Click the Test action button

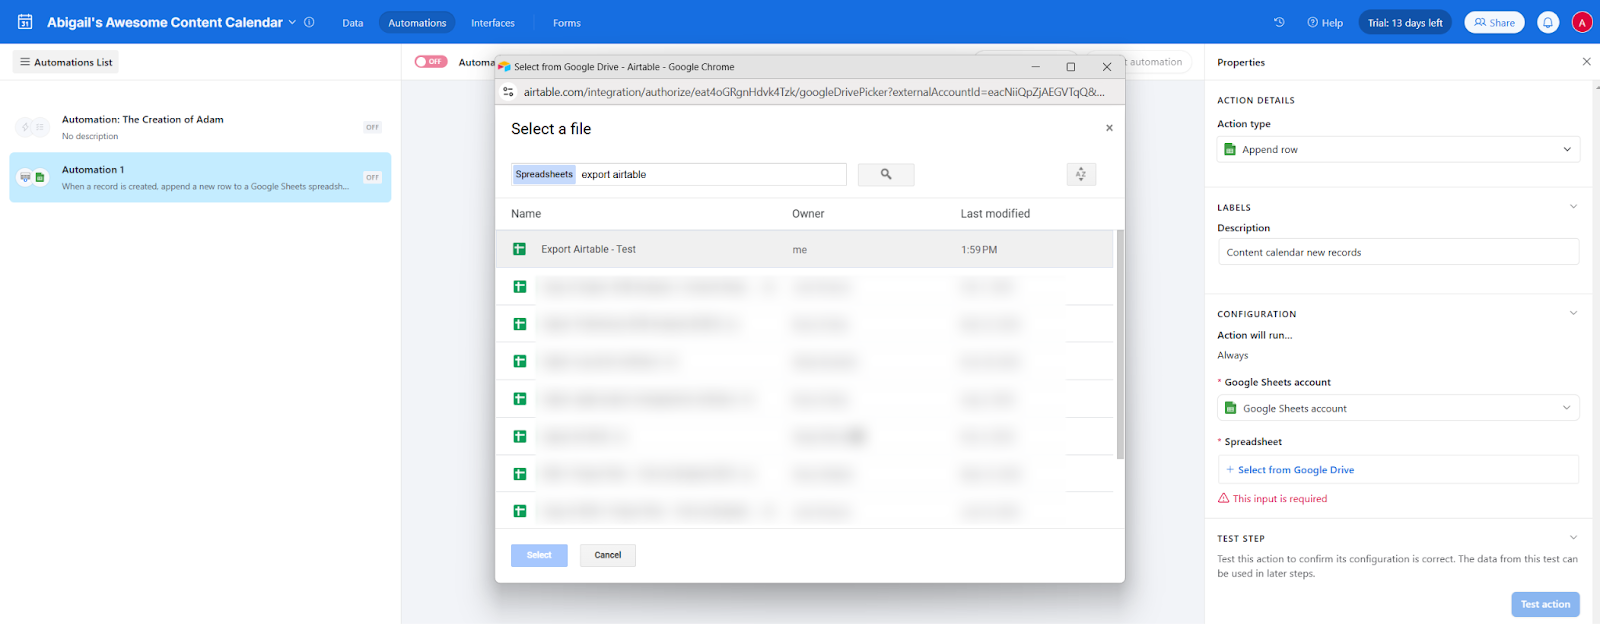[x=1545, y=604]
